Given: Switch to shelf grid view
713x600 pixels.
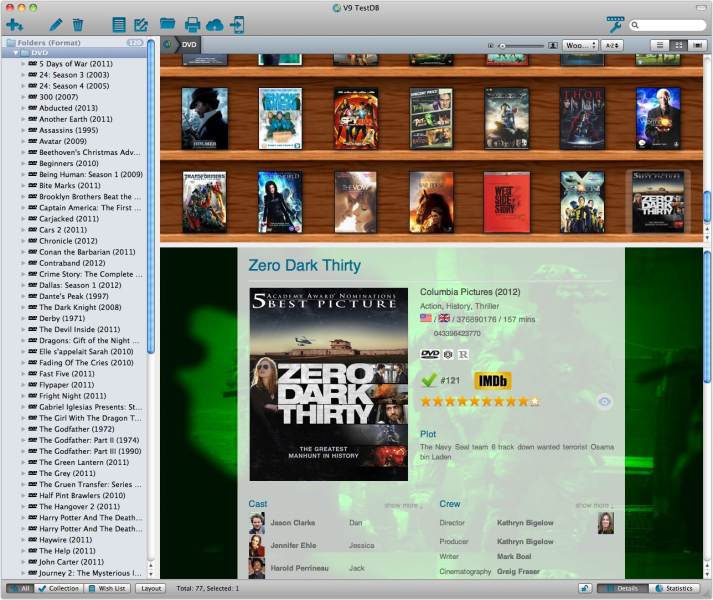Looking at the screenshot, I should [678, 45].
